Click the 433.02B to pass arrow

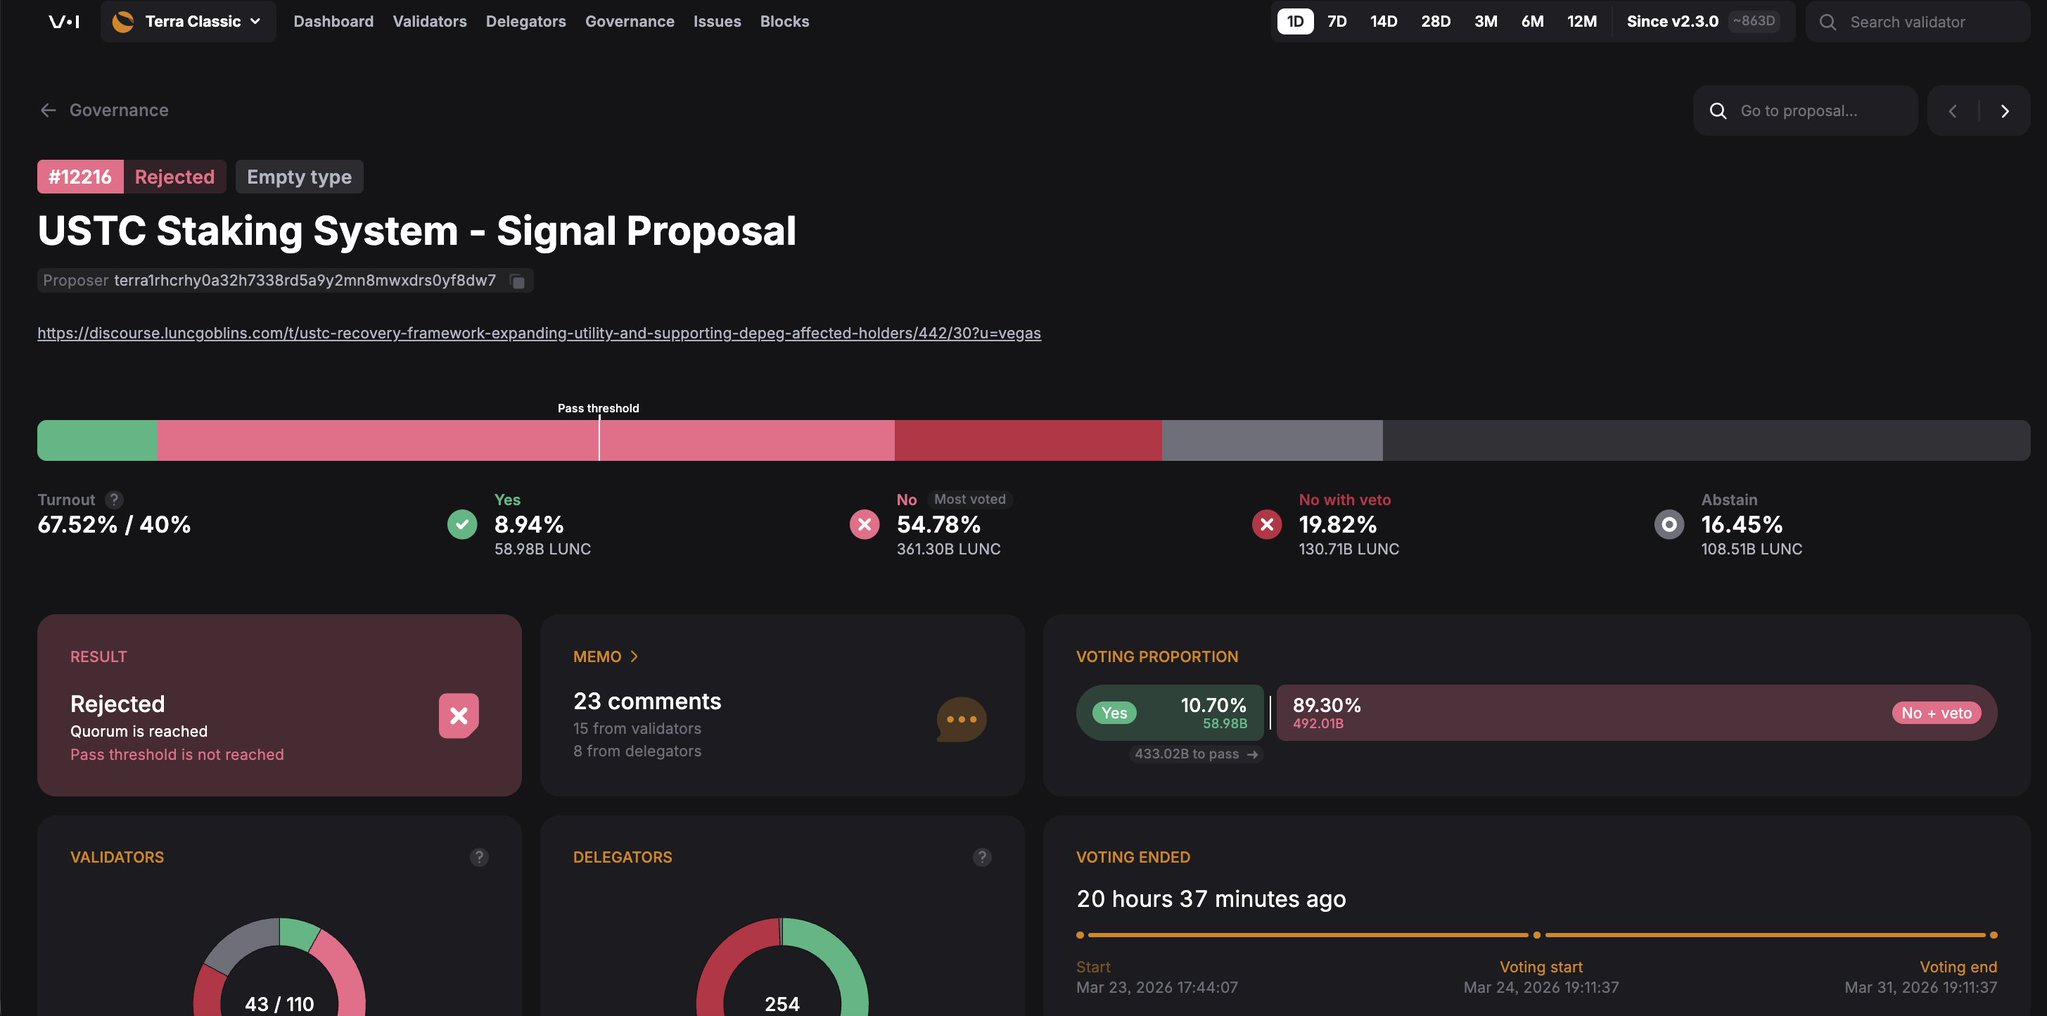(x=1252, y=755)
